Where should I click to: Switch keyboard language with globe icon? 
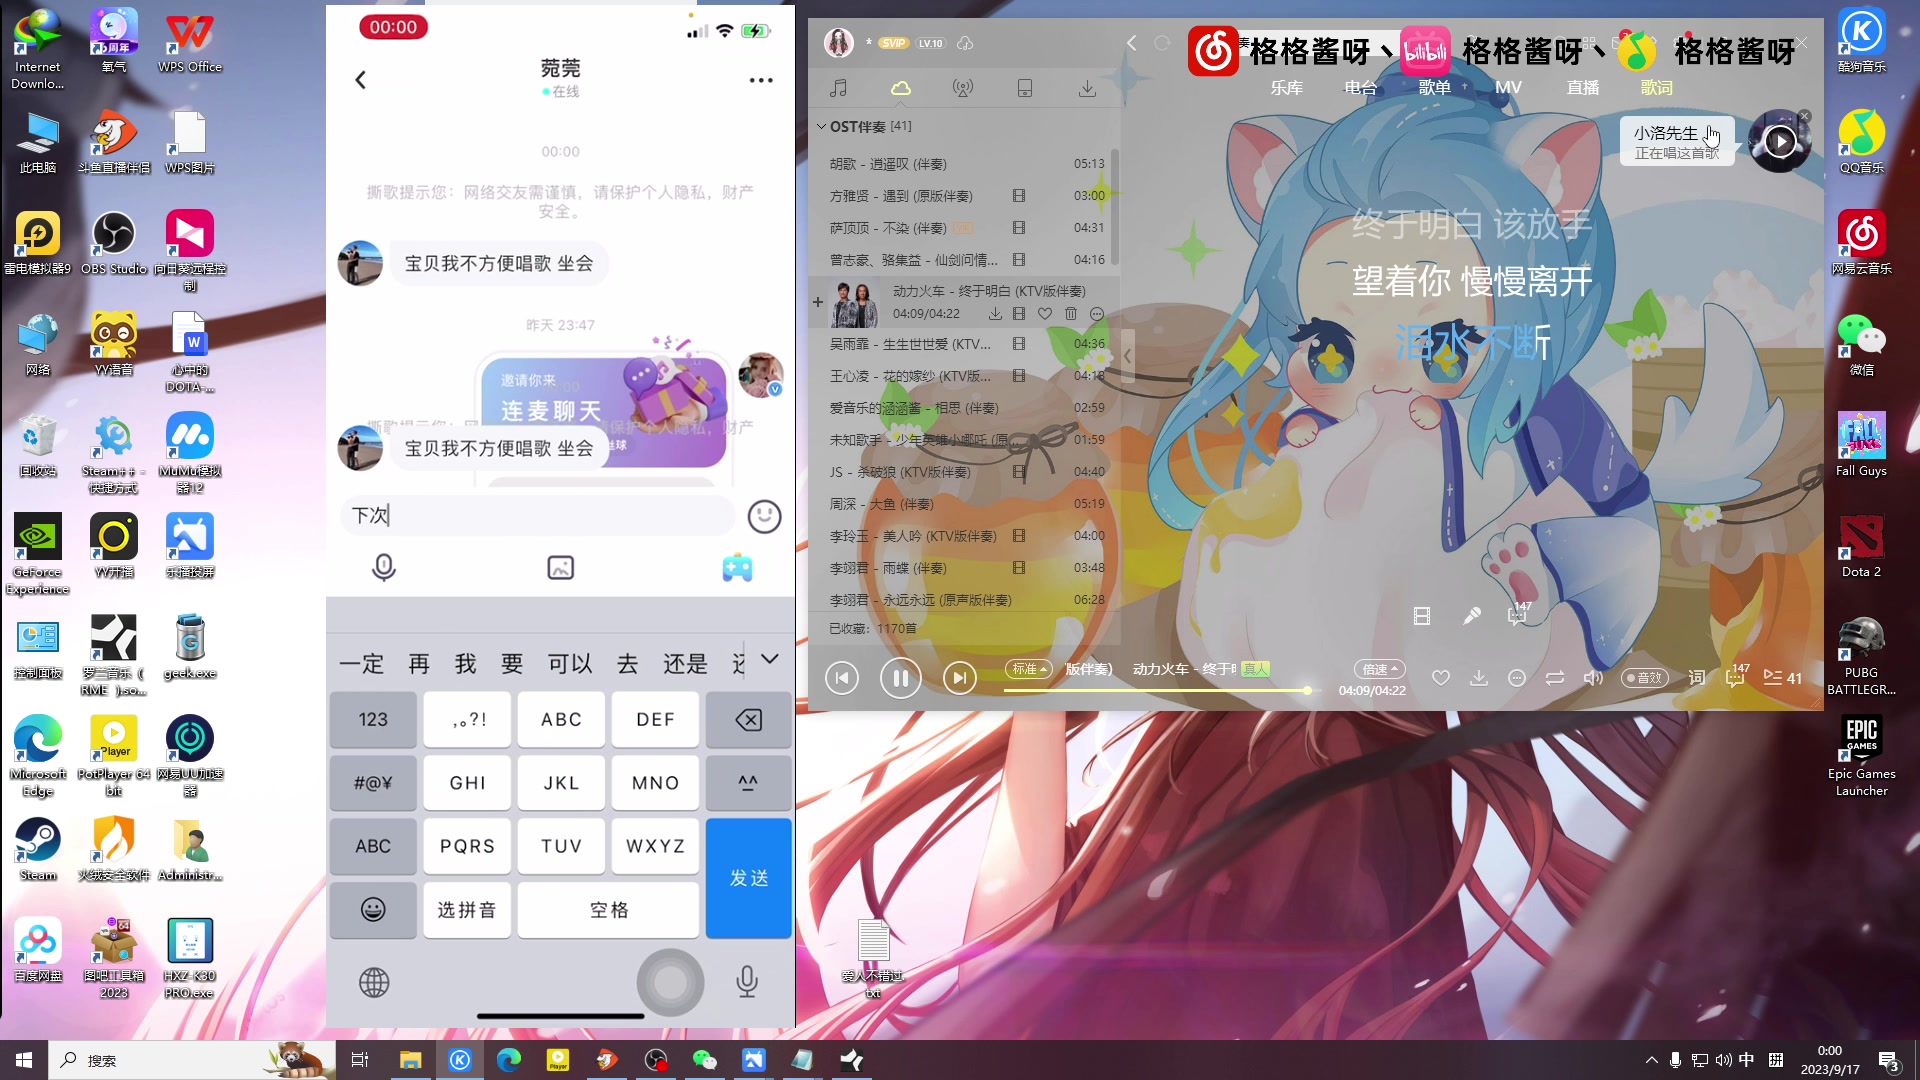(x=374, y=982)
